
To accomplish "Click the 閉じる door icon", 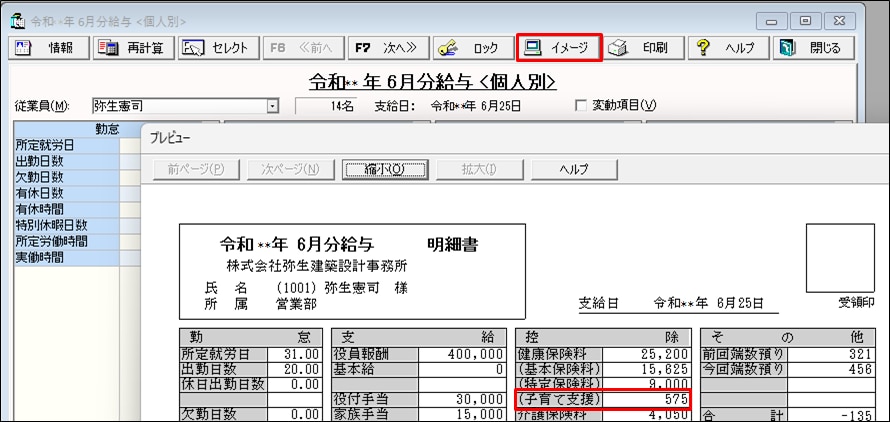I will pos(786,48).
